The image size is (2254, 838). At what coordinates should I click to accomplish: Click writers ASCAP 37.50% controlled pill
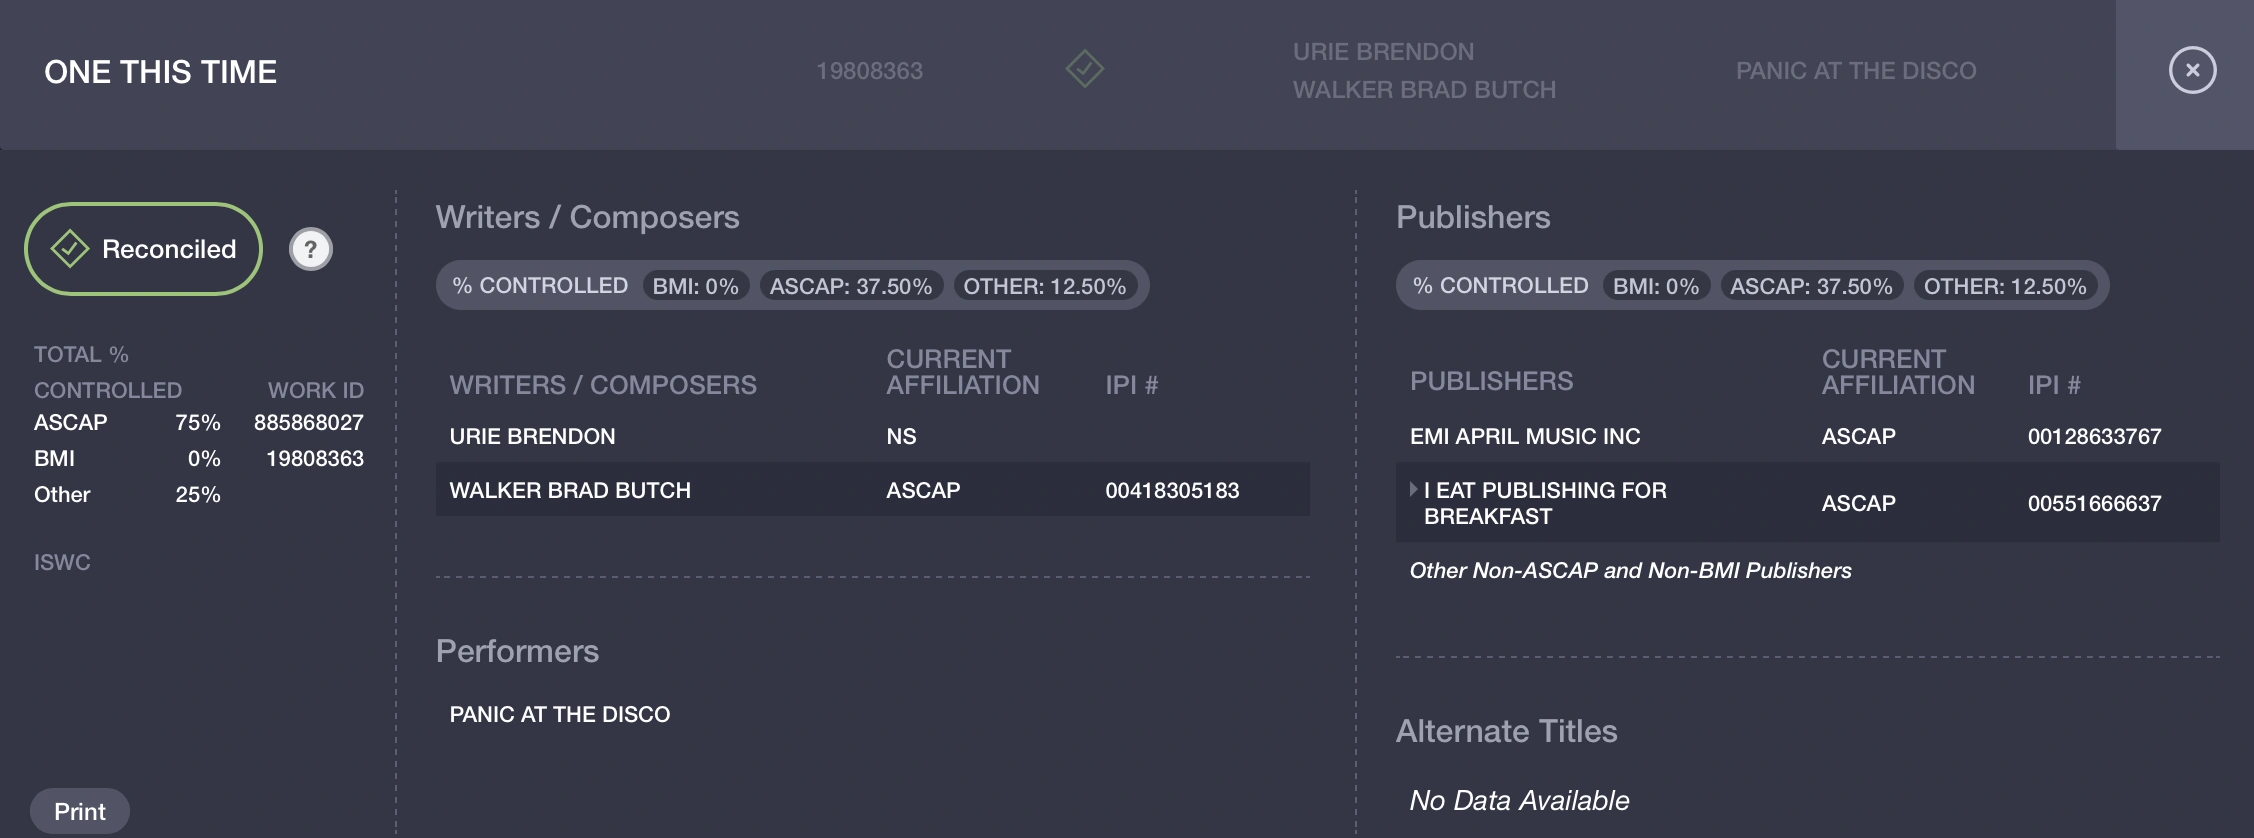[850, 286]
